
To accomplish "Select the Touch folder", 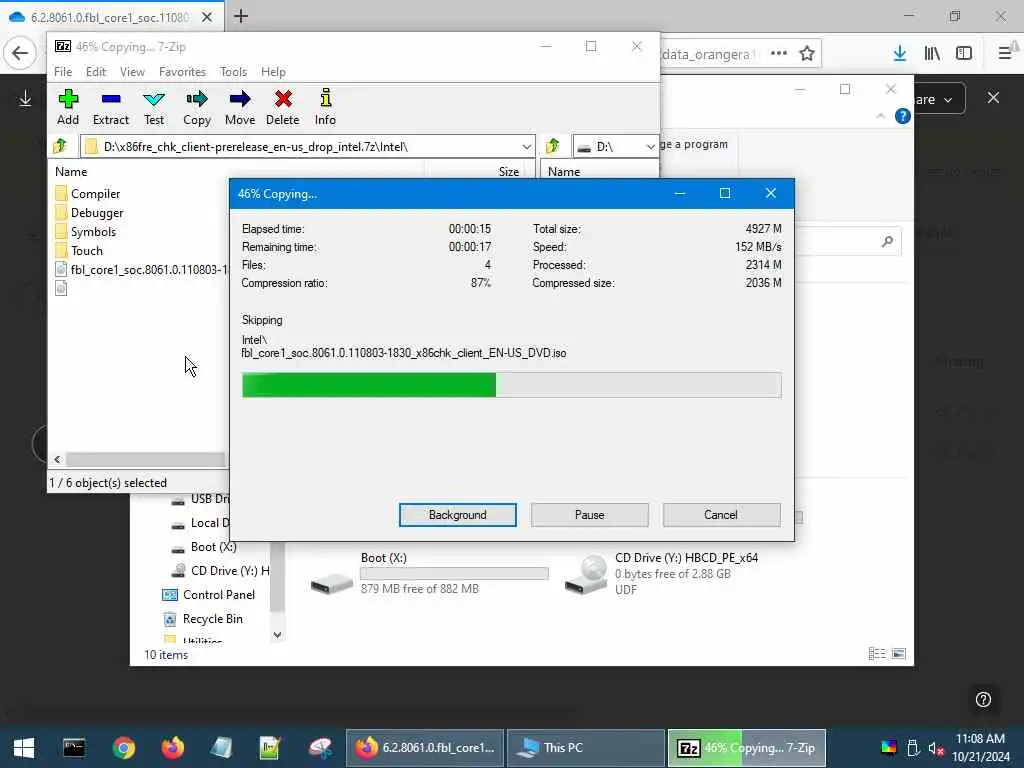I will click(x=80, y=250).
